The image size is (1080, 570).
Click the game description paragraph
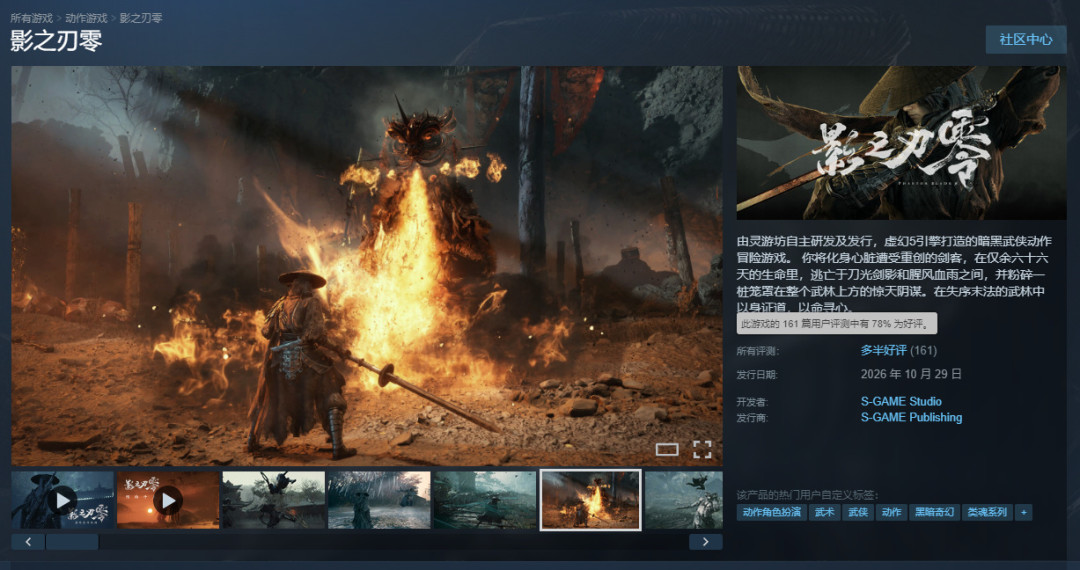click(x=894, y=274)
